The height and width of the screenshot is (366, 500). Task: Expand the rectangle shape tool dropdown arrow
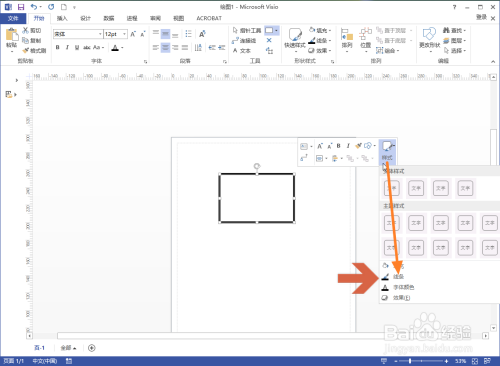click(x=276, y=31)
